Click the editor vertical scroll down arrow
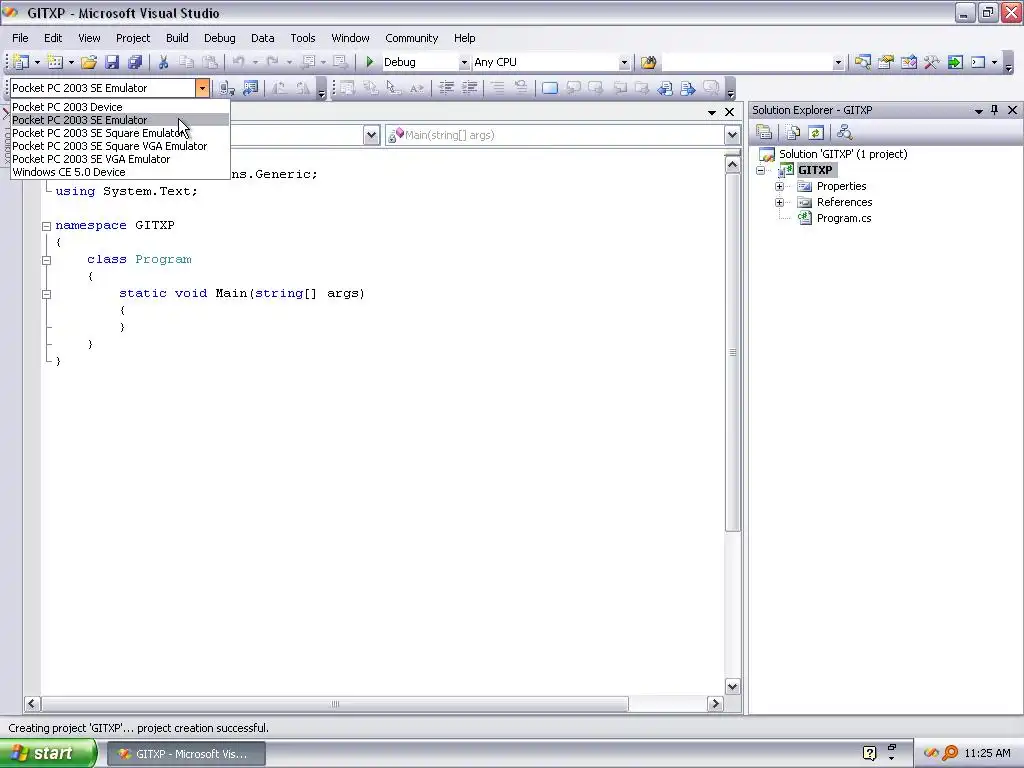The height and width of the screenshot is (768, 1024). (732, 686)
